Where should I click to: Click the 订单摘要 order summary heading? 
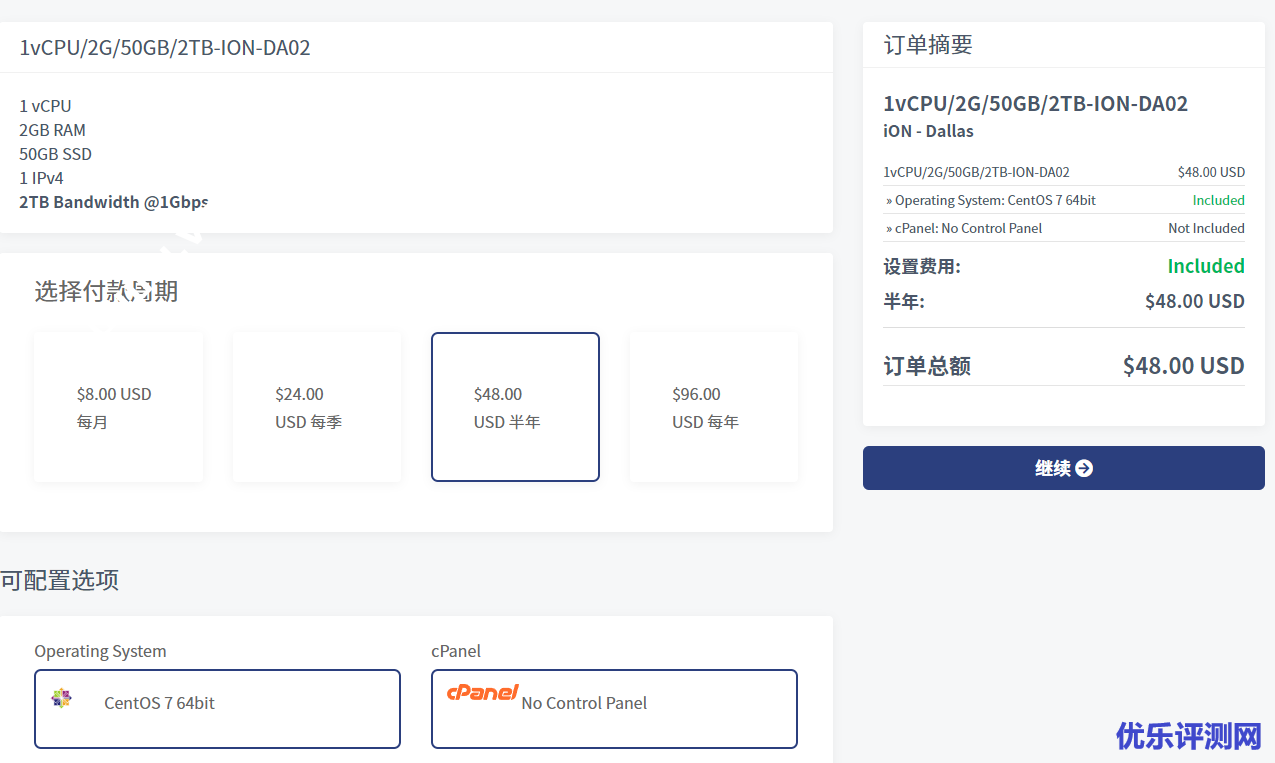coord(928,45)
